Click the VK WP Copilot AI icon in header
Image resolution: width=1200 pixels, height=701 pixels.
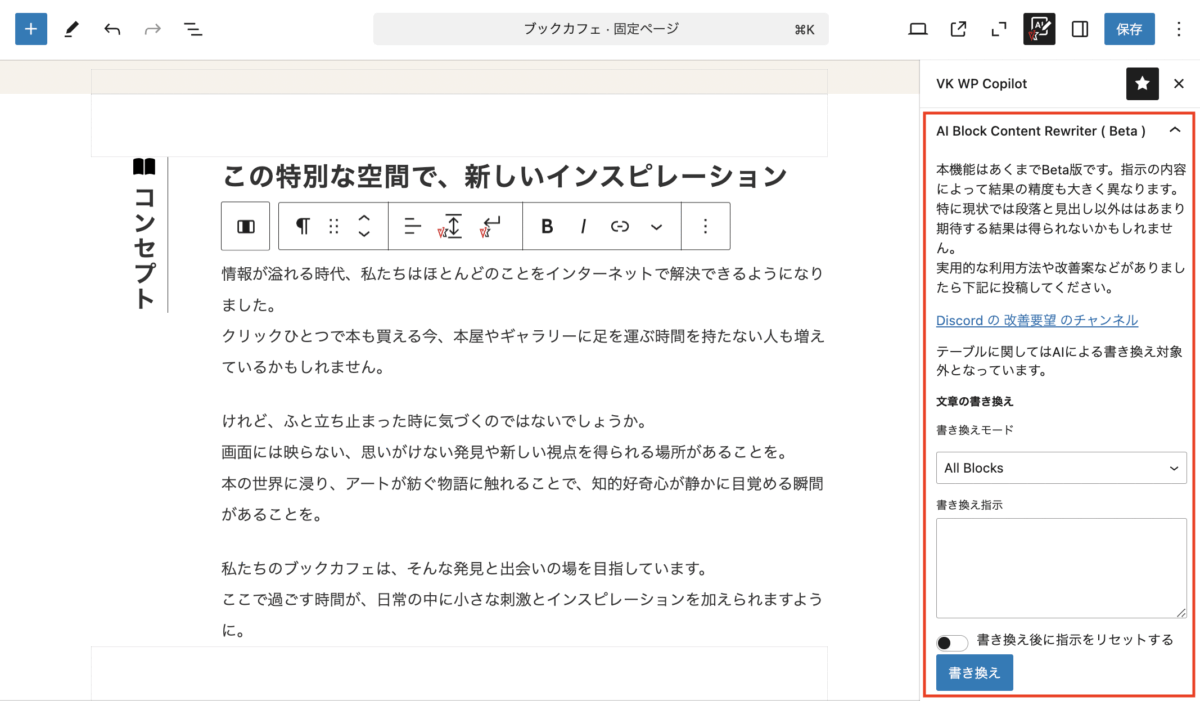tap(1038, 29)
